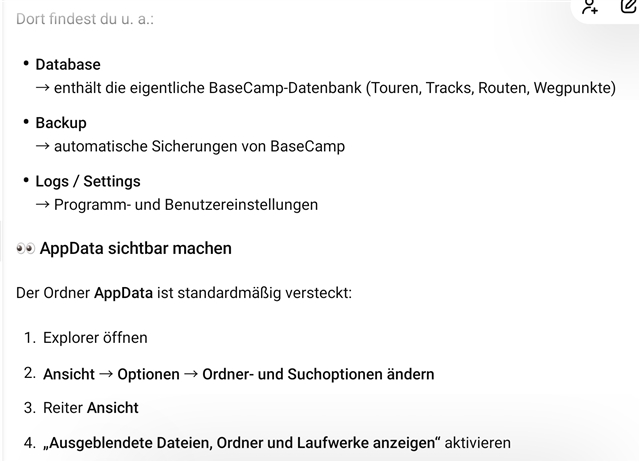Click bold 'Ansicht' in step 3
Viewport: 640px width, 462px height.
click(x=113, y=407)
